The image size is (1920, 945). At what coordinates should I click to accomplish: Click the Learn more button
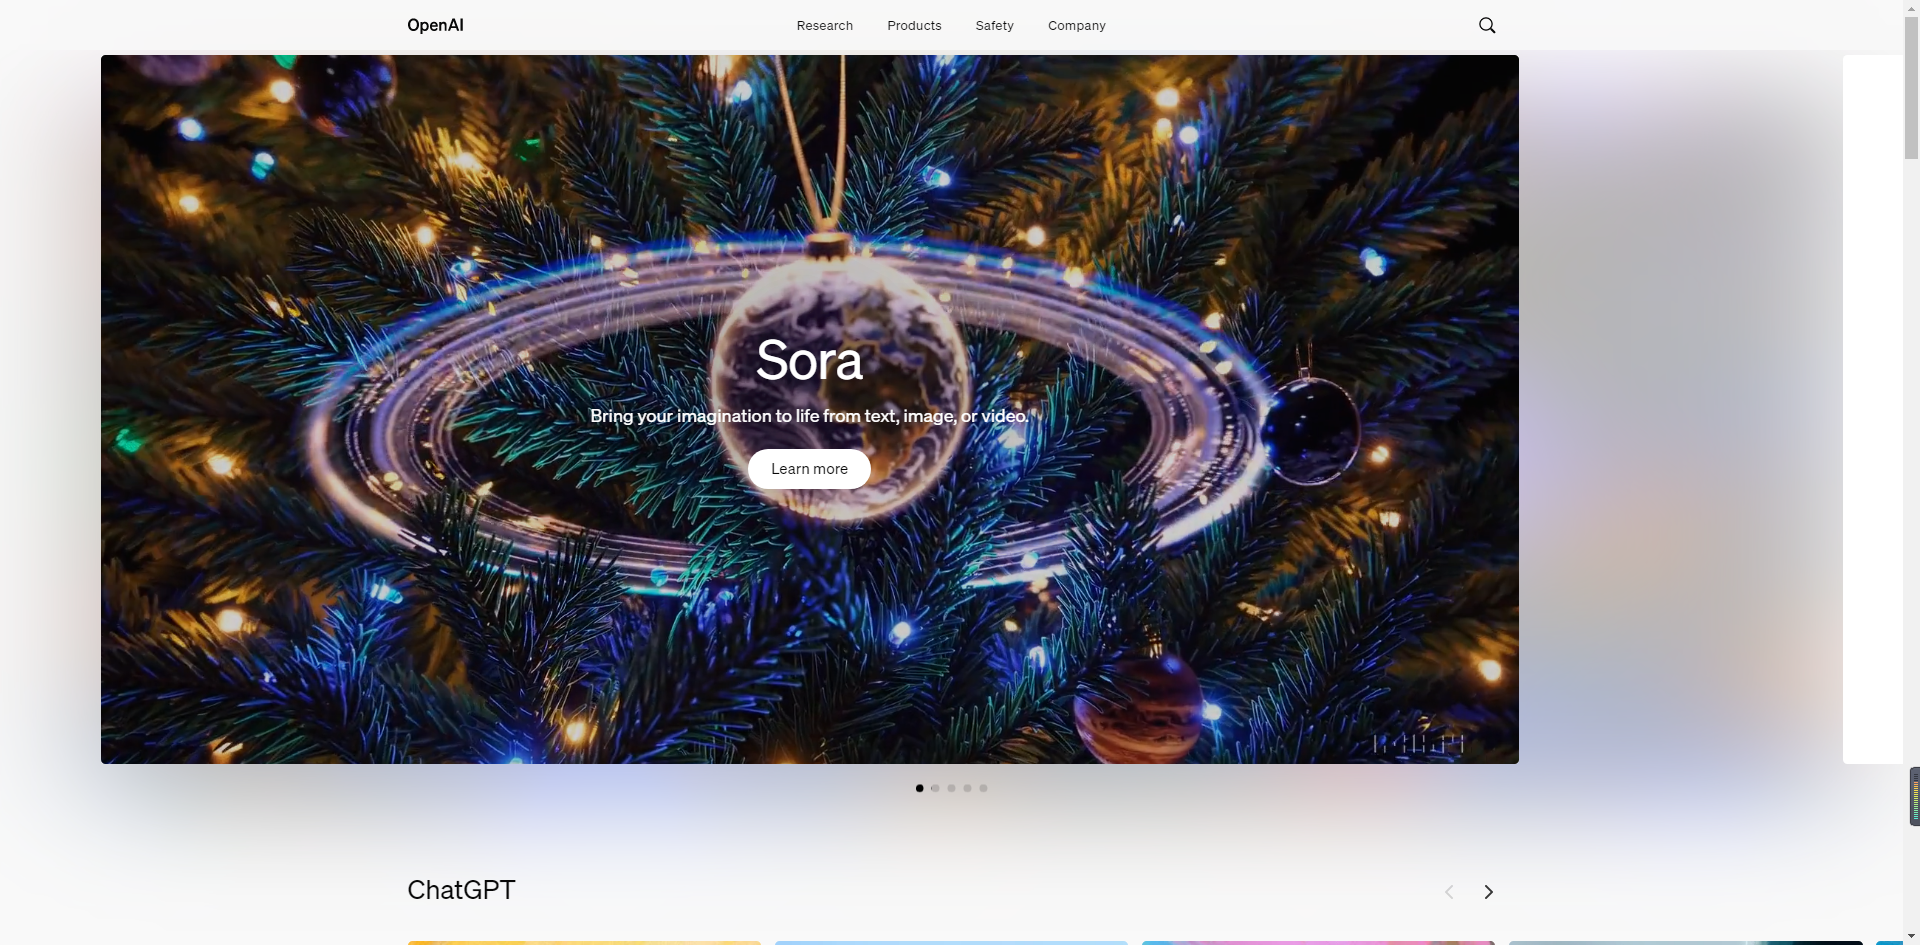coord(808,468)
